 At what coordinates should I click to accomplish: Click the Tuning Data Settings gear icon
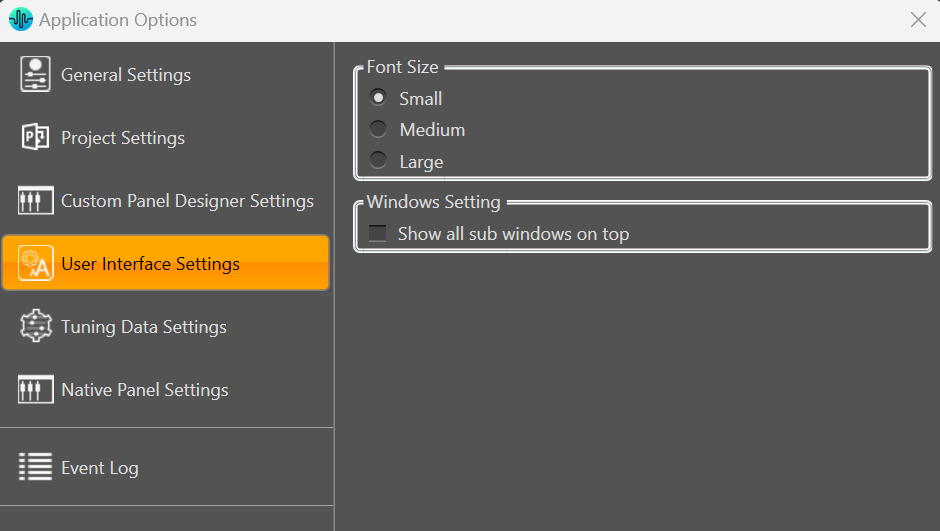(x=35, y=326)
